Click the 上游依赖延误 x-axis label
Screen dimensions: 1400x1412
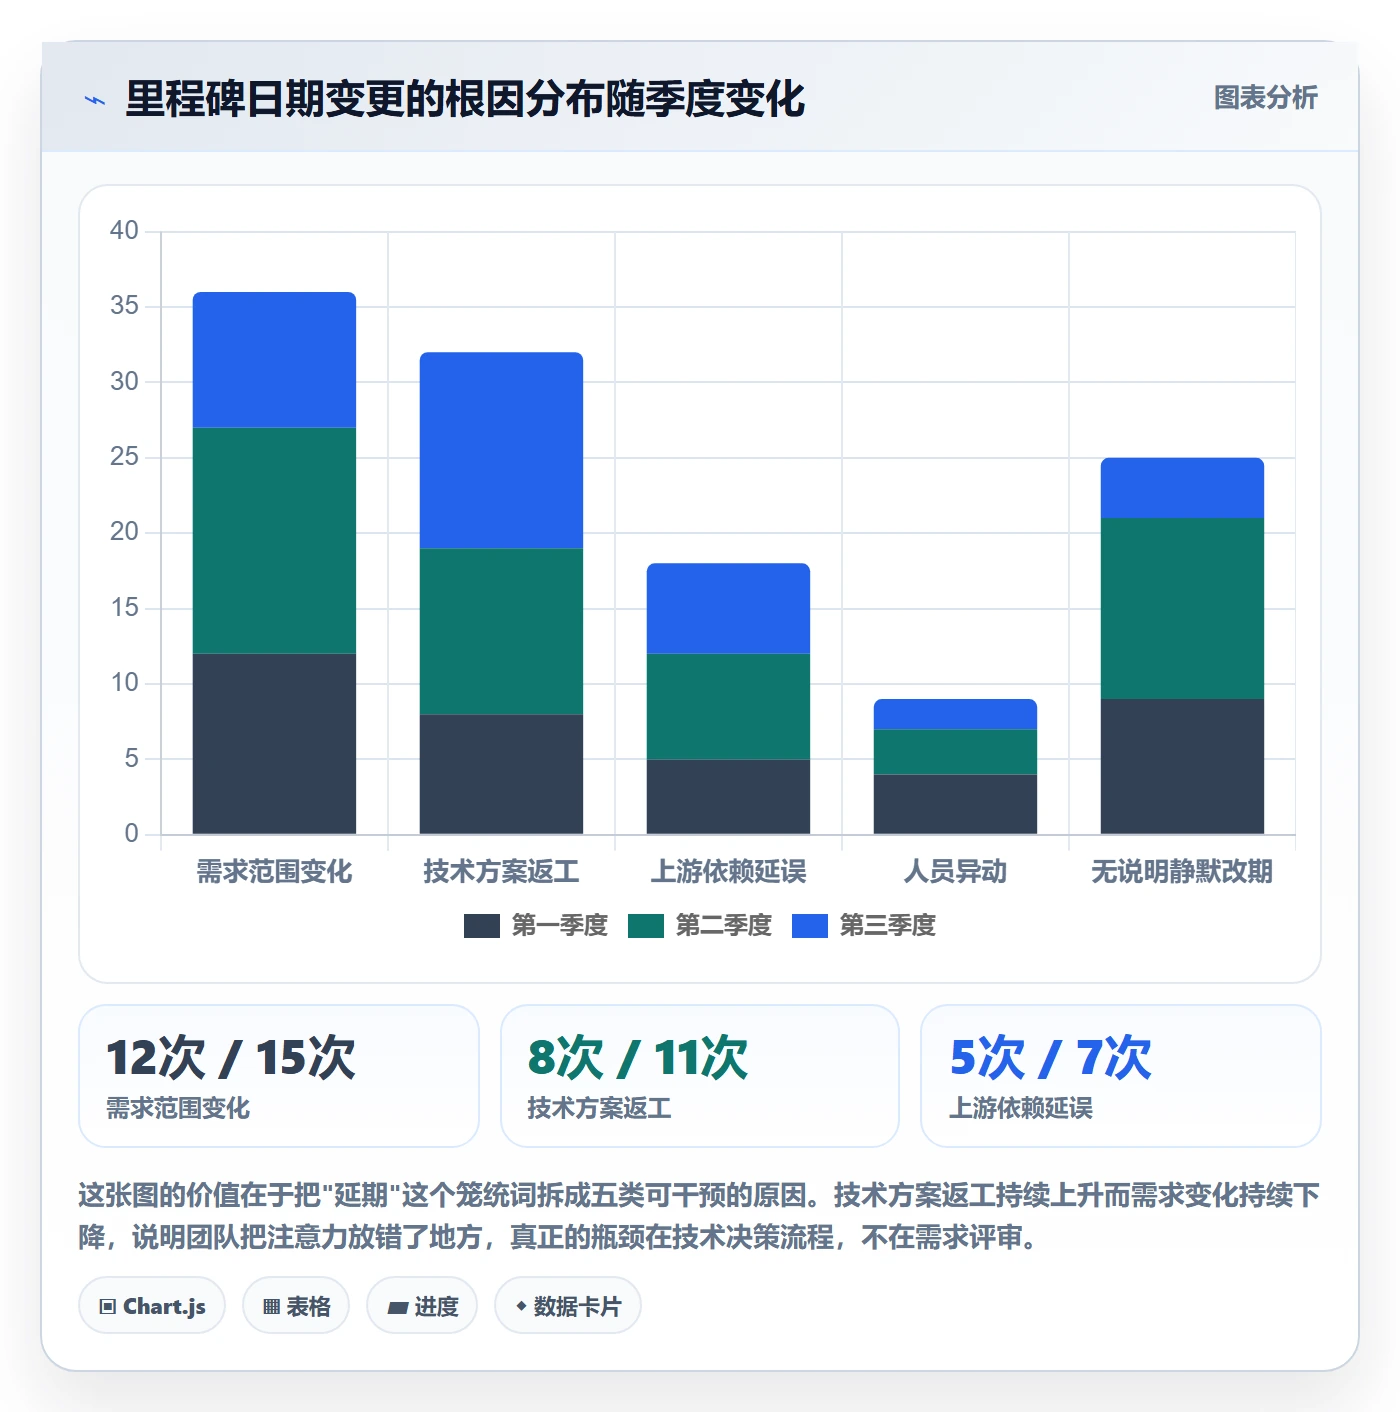pos(728,872)
